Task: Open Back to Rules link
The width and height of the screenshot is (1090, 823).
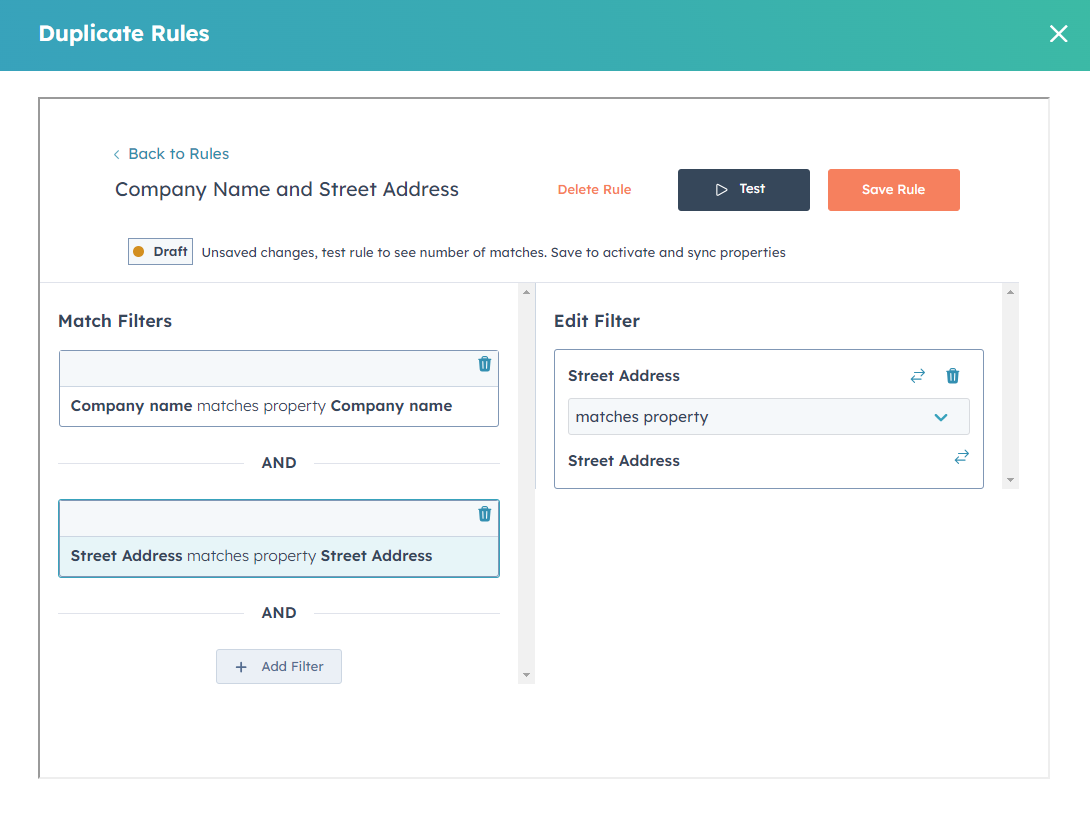Action: [x=178, y=153]
